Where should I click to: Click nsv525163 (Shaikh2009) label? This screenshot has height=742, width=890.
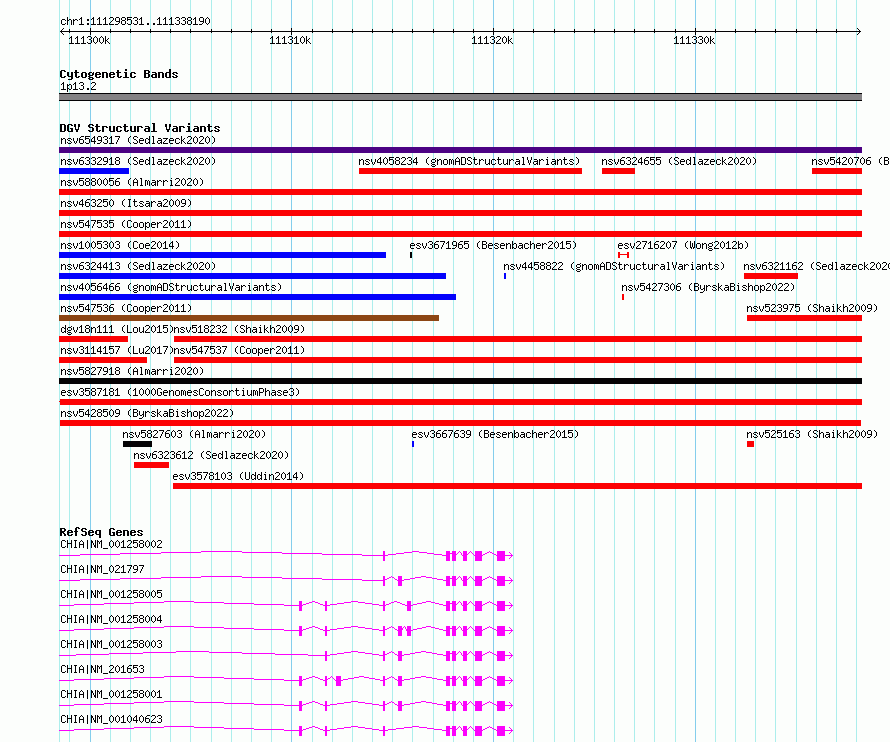(x=812, y=434)
